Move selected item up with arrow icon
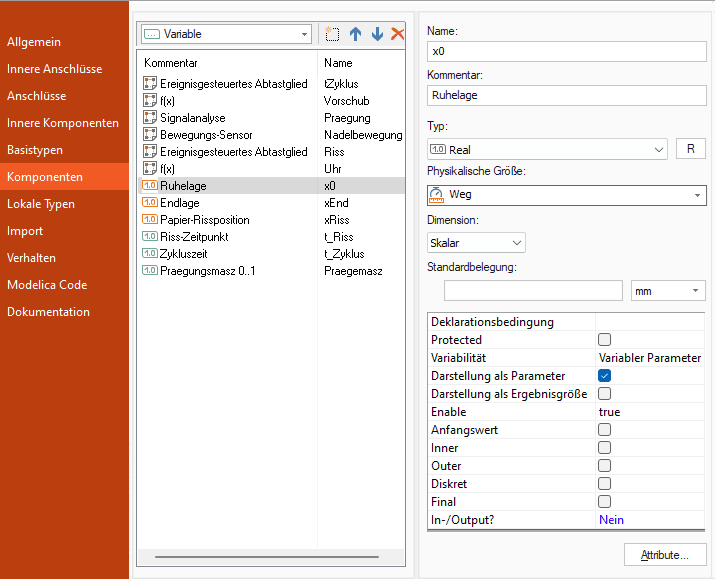 tap(355, 34)
